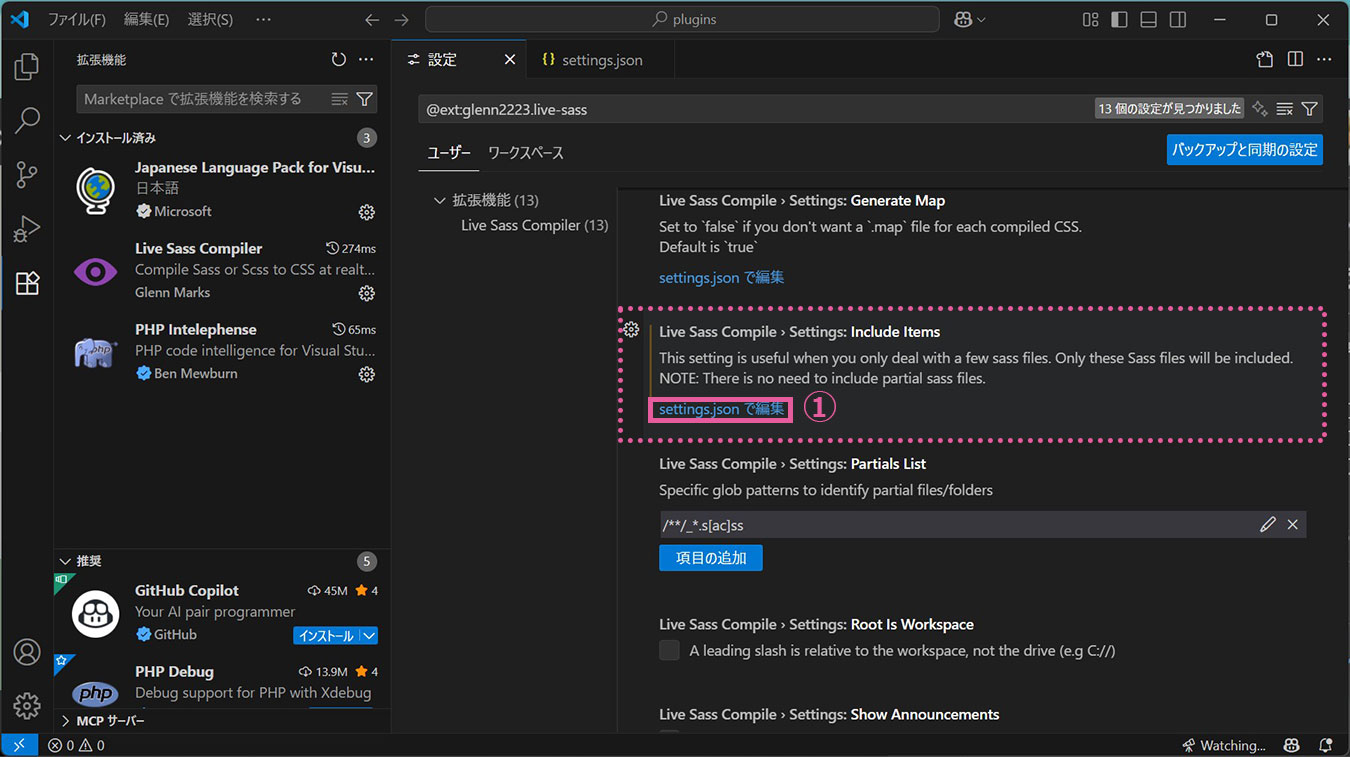Expand the MCP servers section

coord(66,721)
